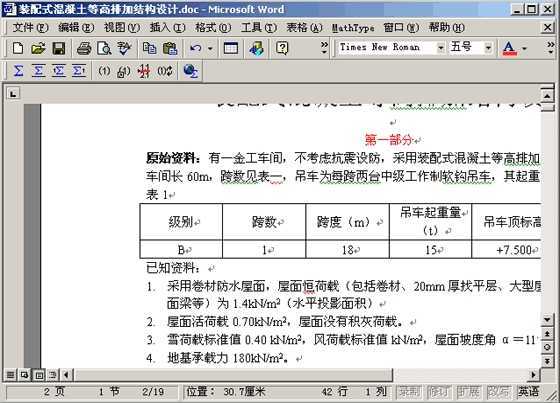Open 插入(I) menu

pyautogui.click(x=167, y=28)
